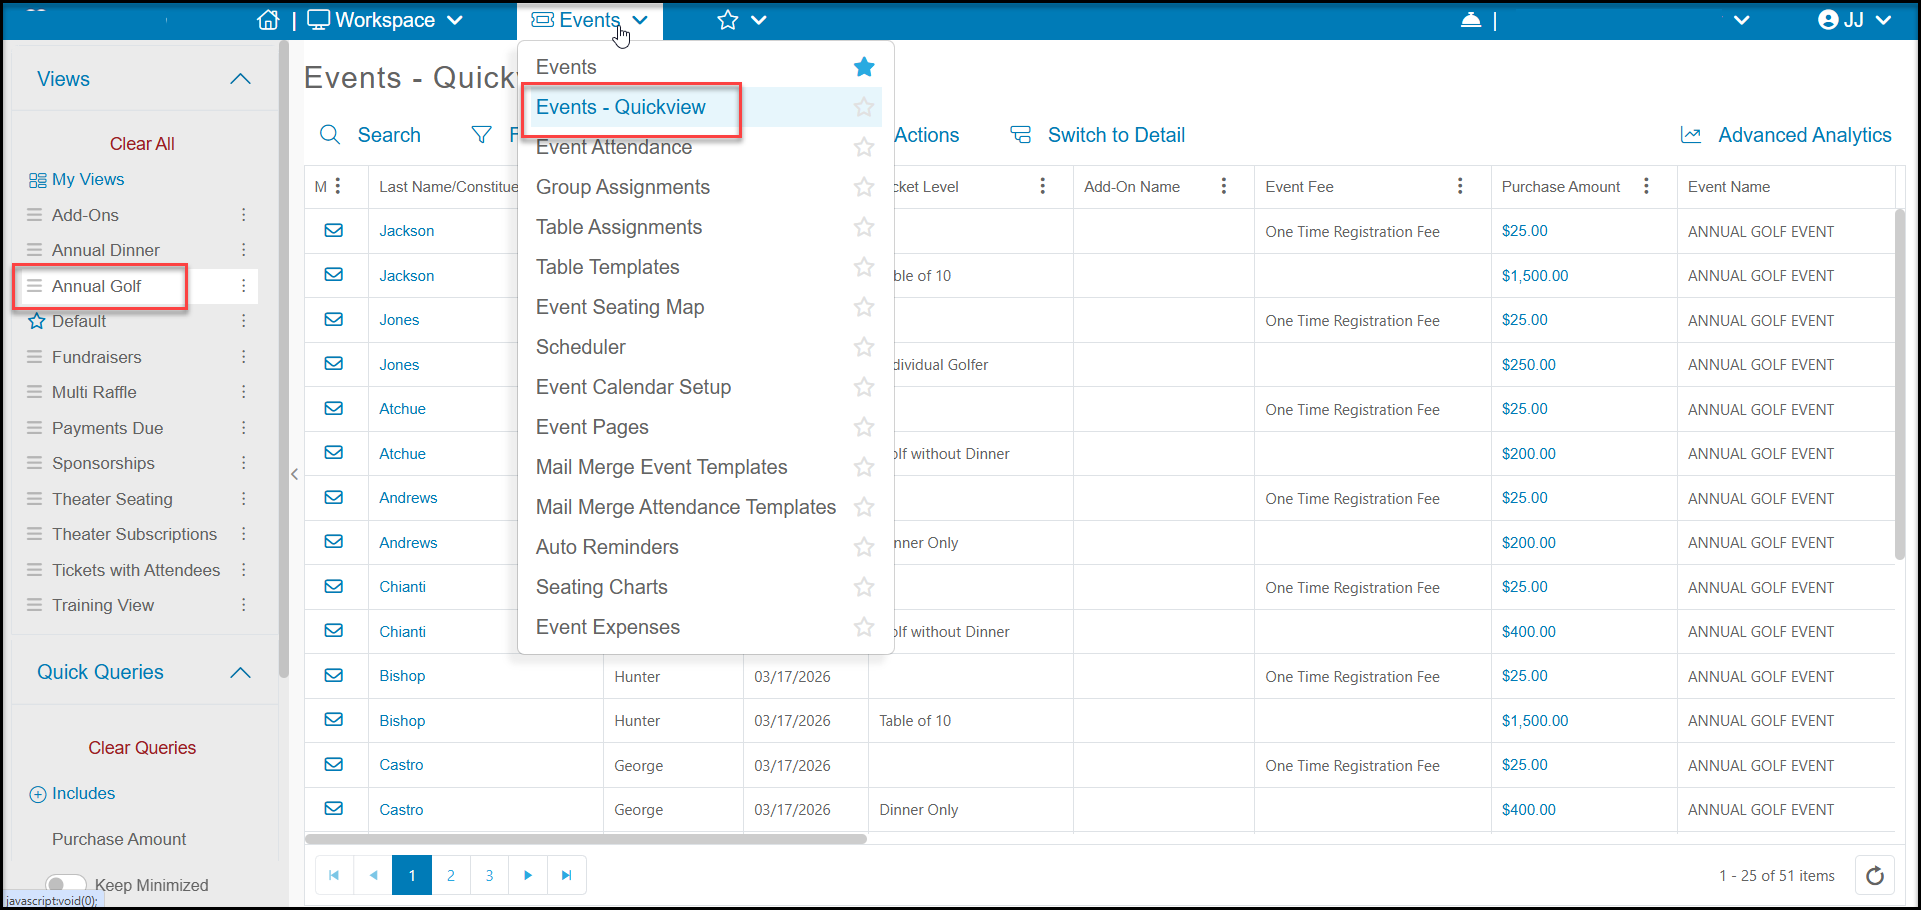The height and width of the screenshot is (910, 1921).
Task: Open options dots for Training View
Action: (x=243, y=605)
